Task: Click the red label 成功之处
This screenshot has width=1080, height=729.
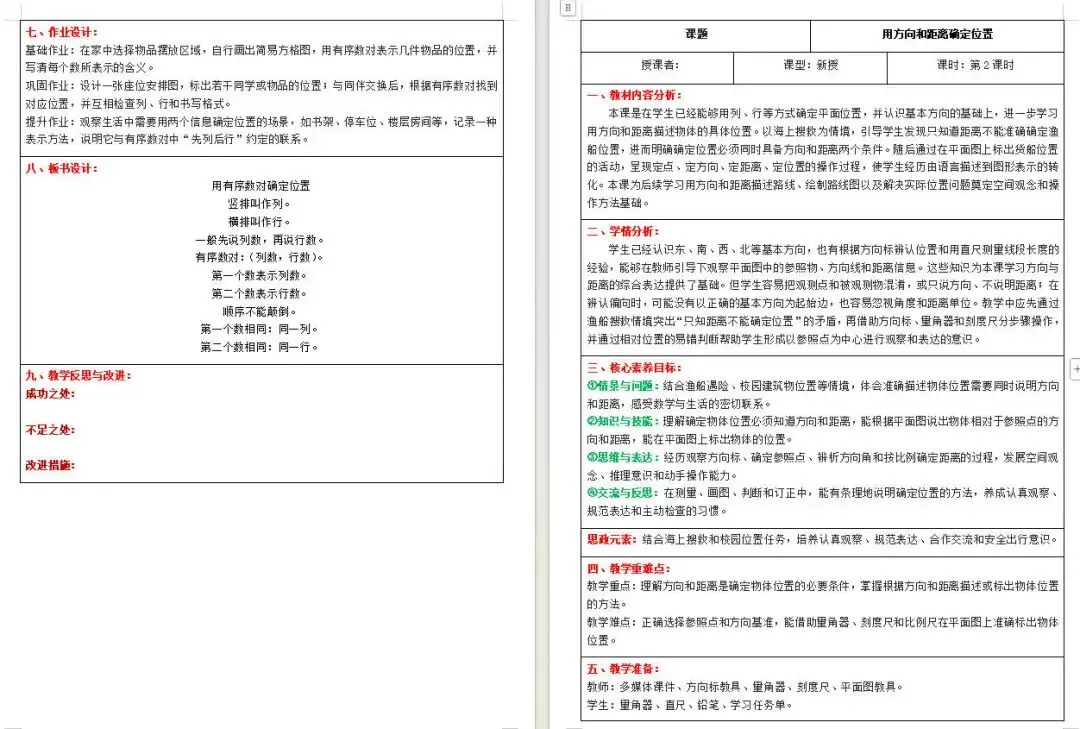Action: click(50, 393)
